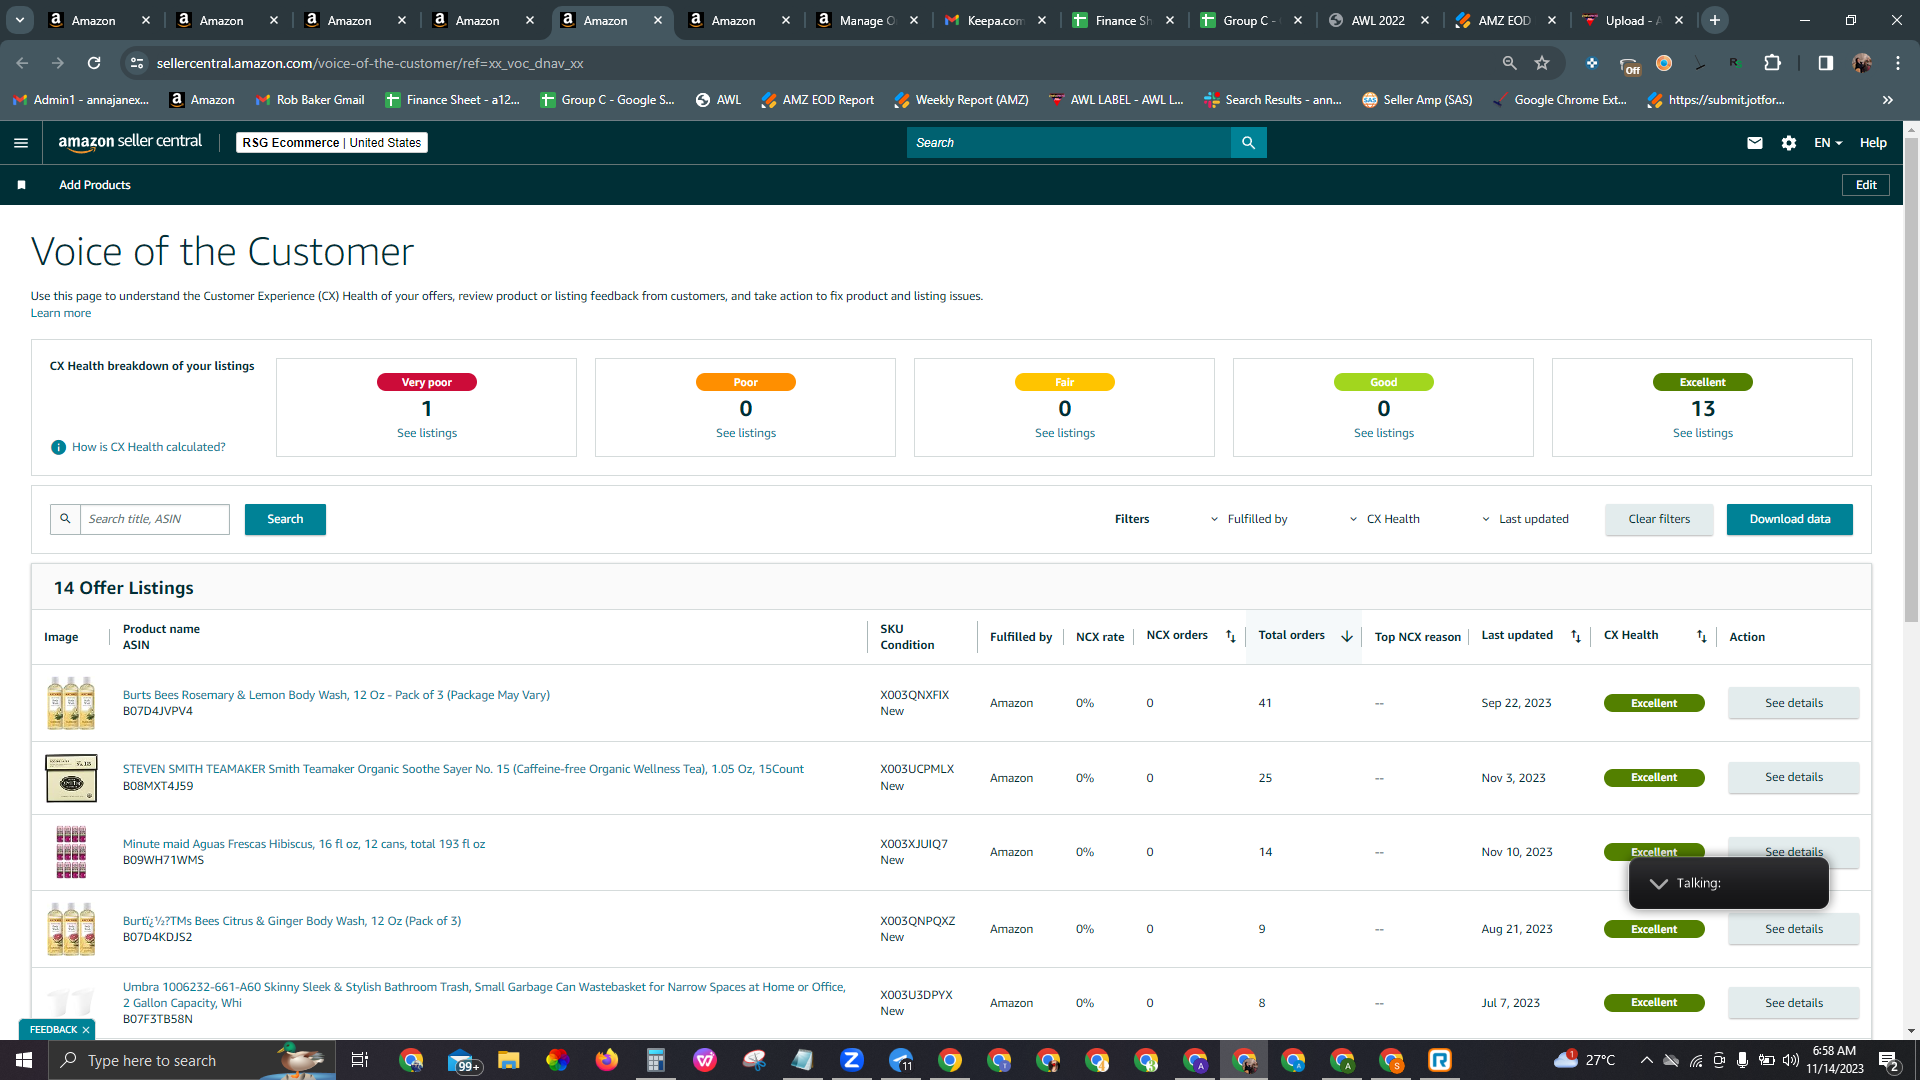See listings under Excellent

[1703, 433]
